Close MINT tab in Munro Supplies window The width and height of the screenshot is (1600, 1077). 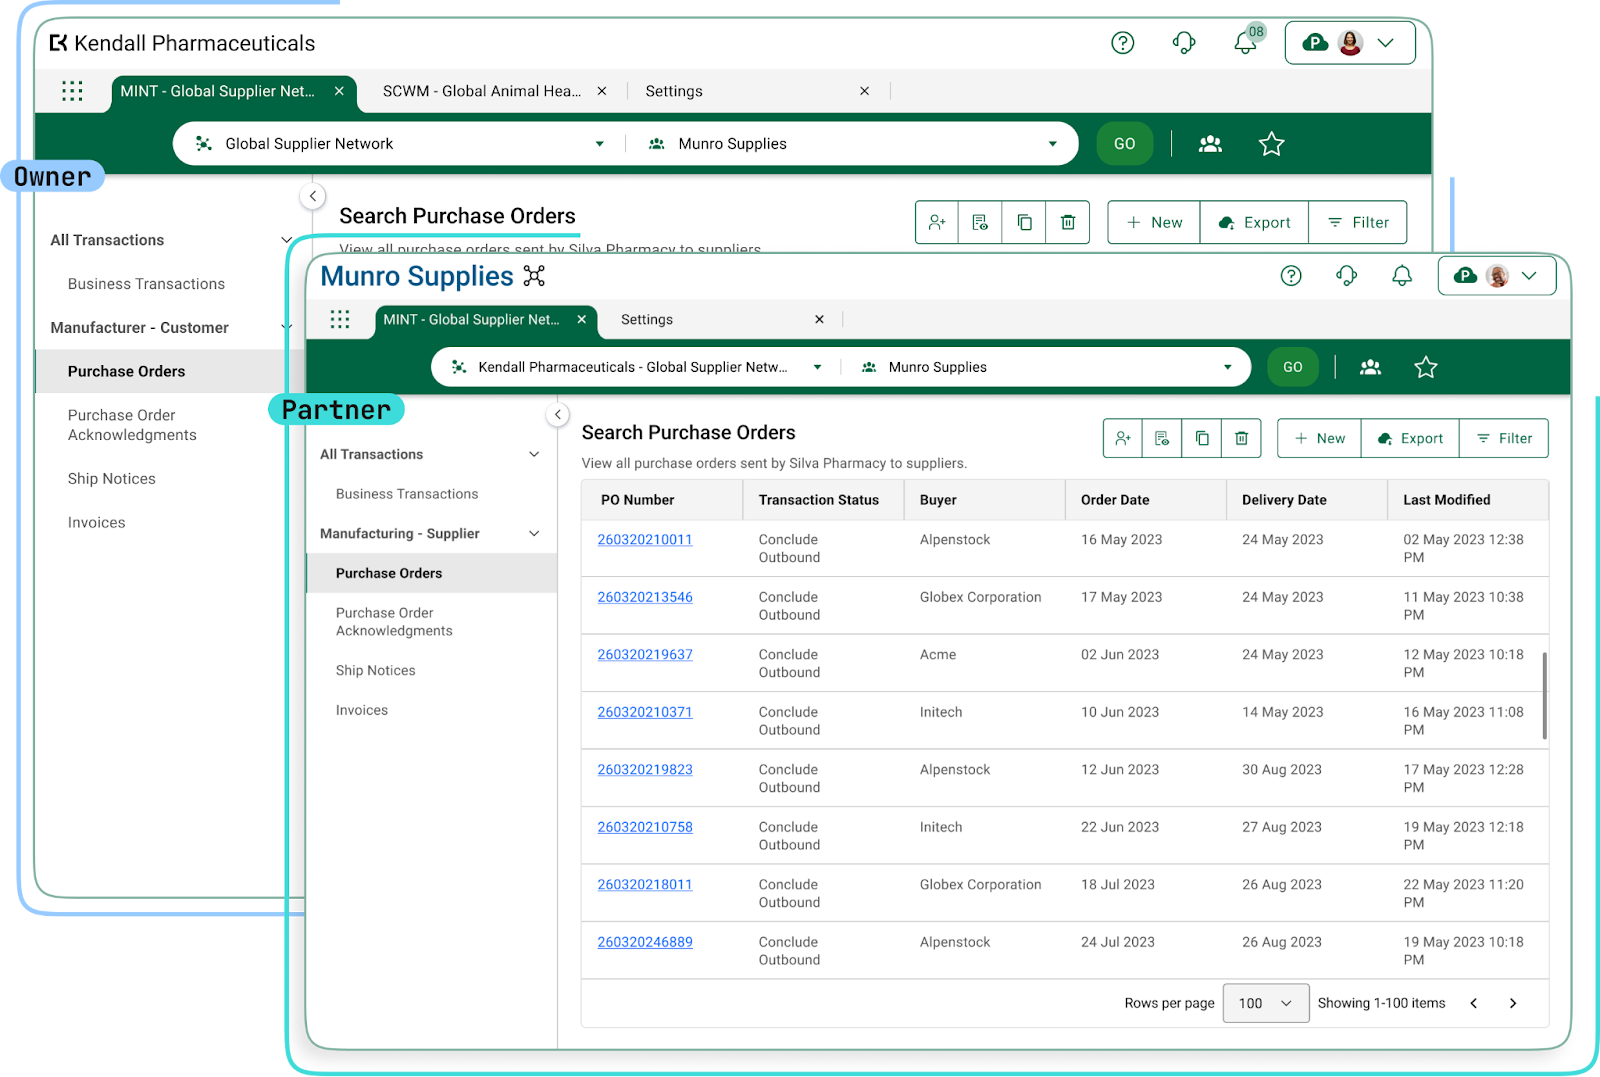(x=582, y=320)
